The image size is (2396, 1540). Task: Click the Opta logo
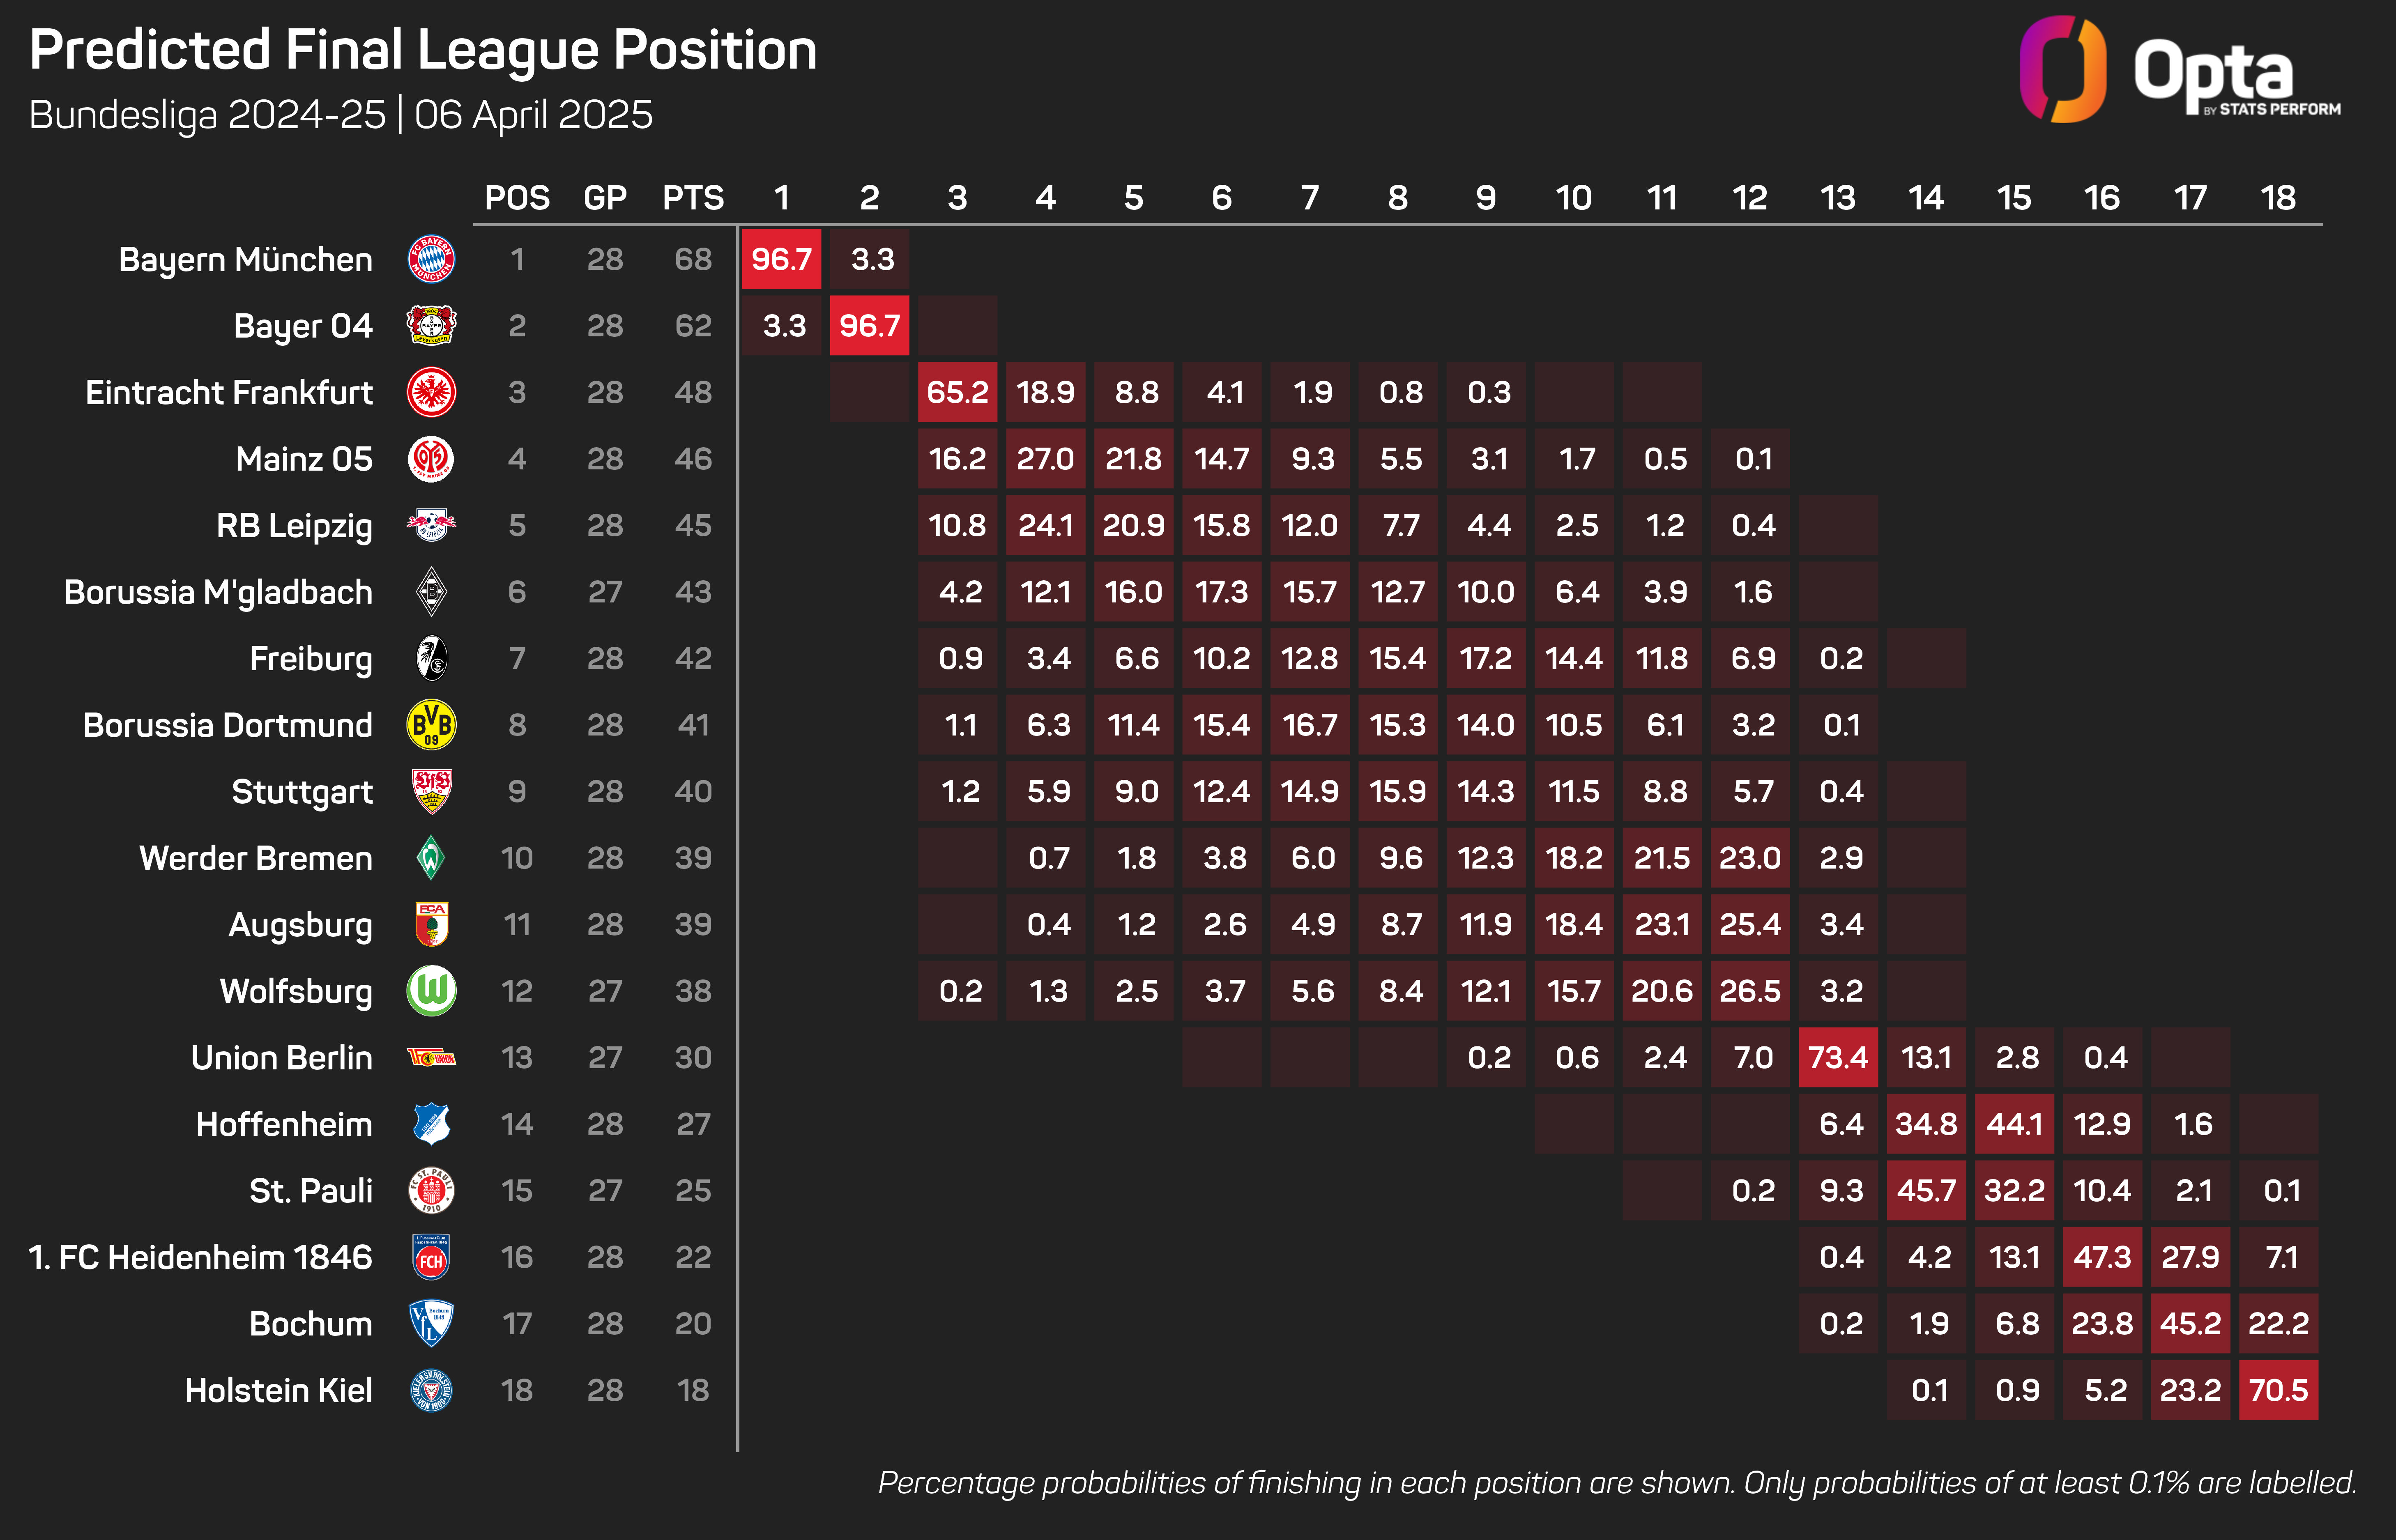point(2180,70)
